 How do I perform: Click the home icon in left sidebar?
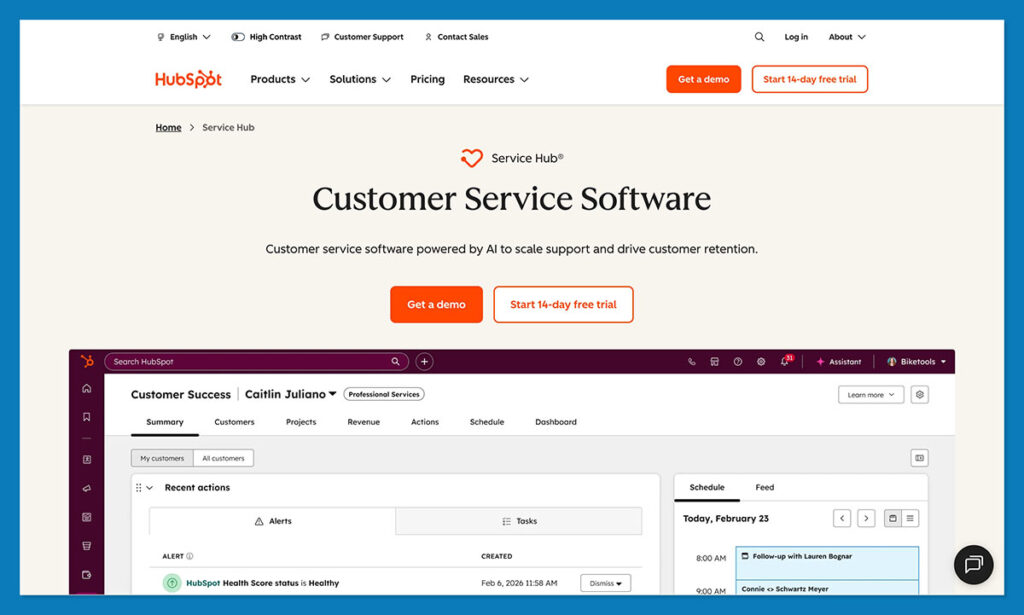point(87,388)
